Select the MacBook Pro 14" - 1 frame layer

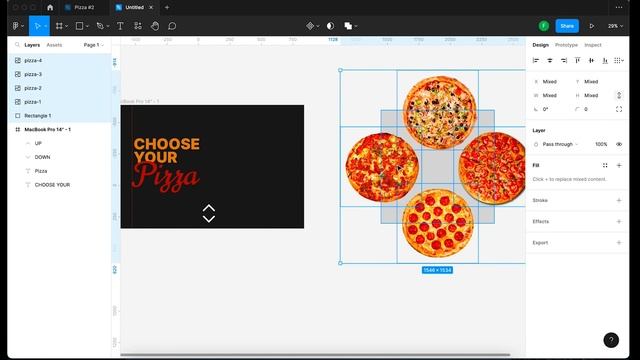[x=60, y=129]
